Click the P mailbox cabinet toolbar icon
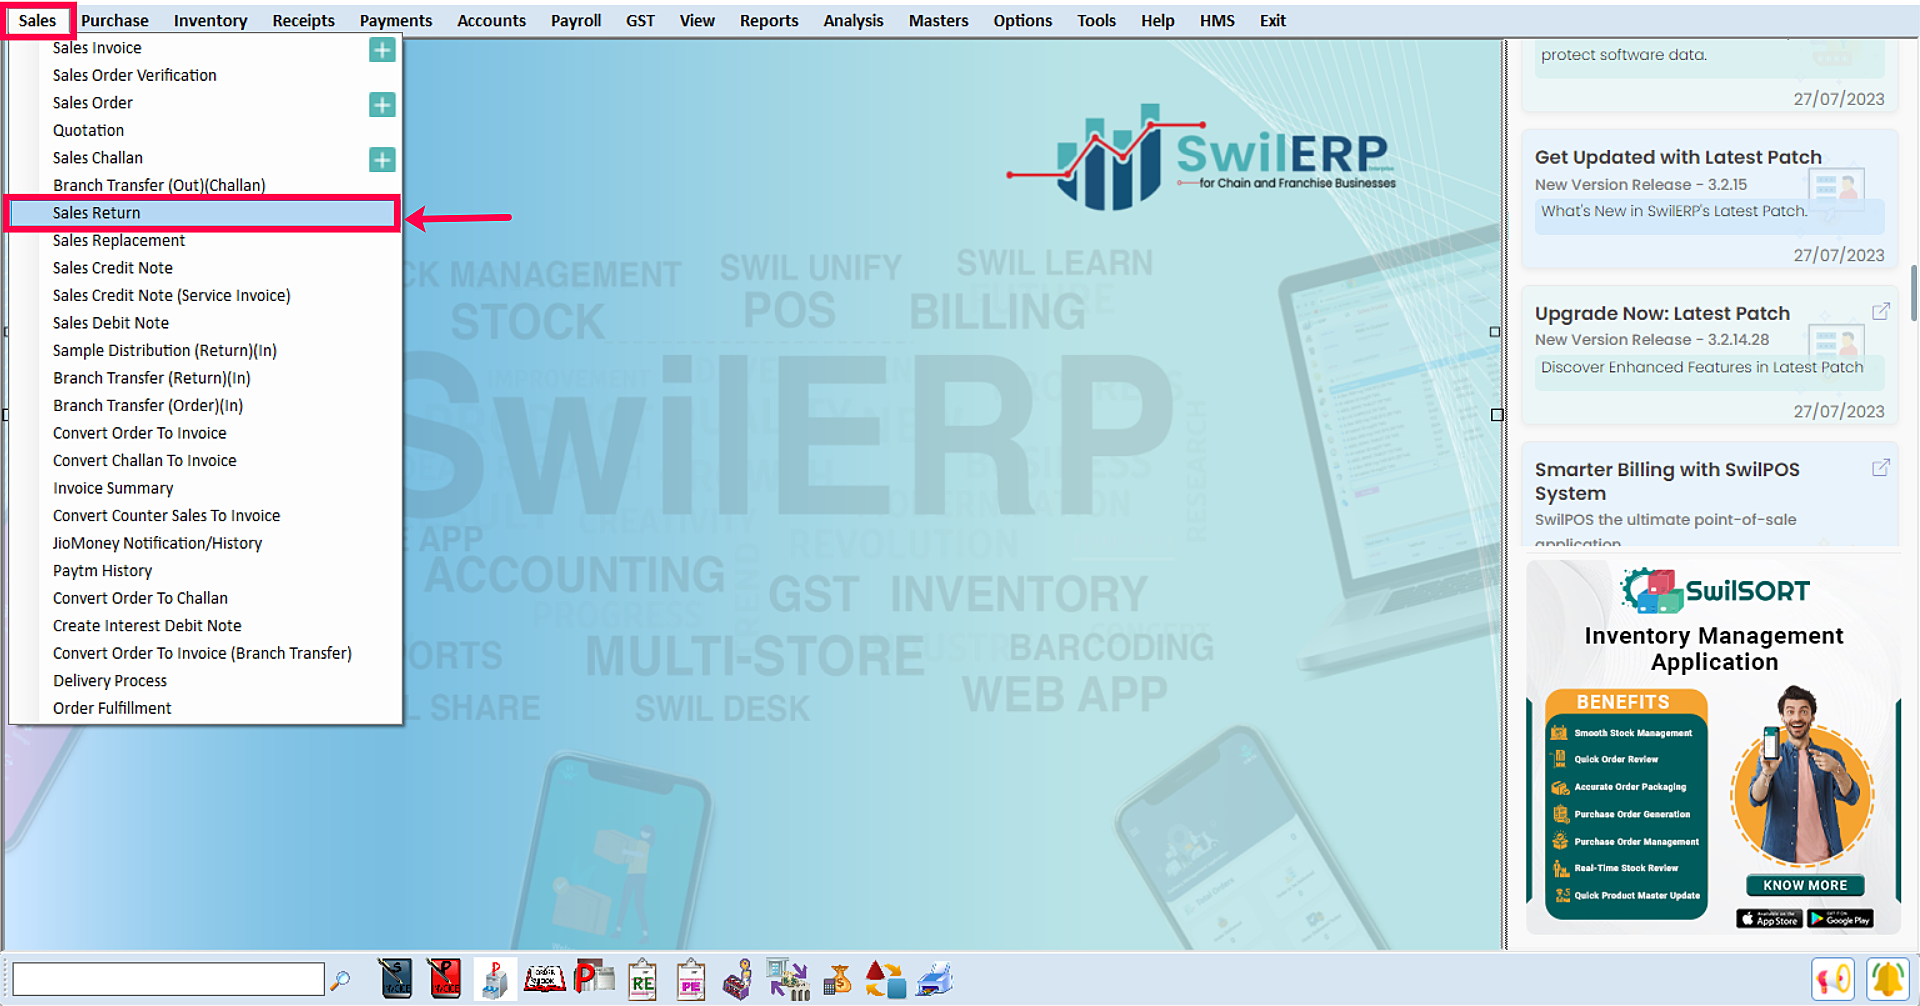 tap(495, 979)
